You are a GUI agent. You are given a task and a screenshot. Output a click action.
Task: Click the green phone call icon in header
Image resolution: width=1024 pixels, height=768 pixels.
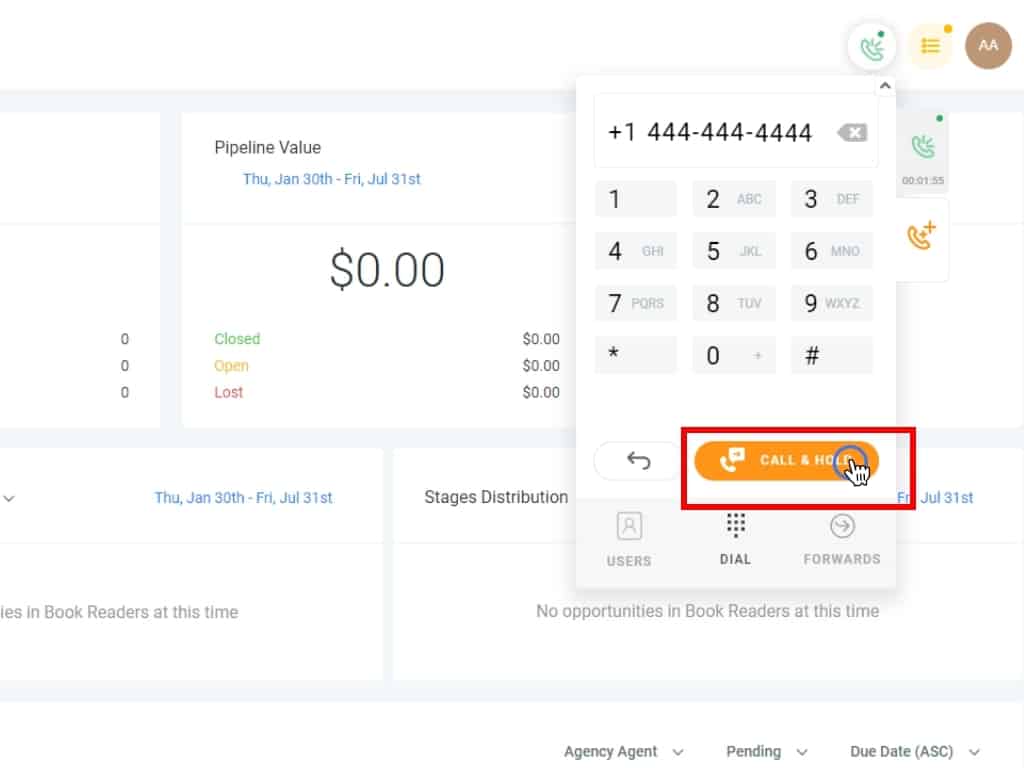click(x=872, y=47)
